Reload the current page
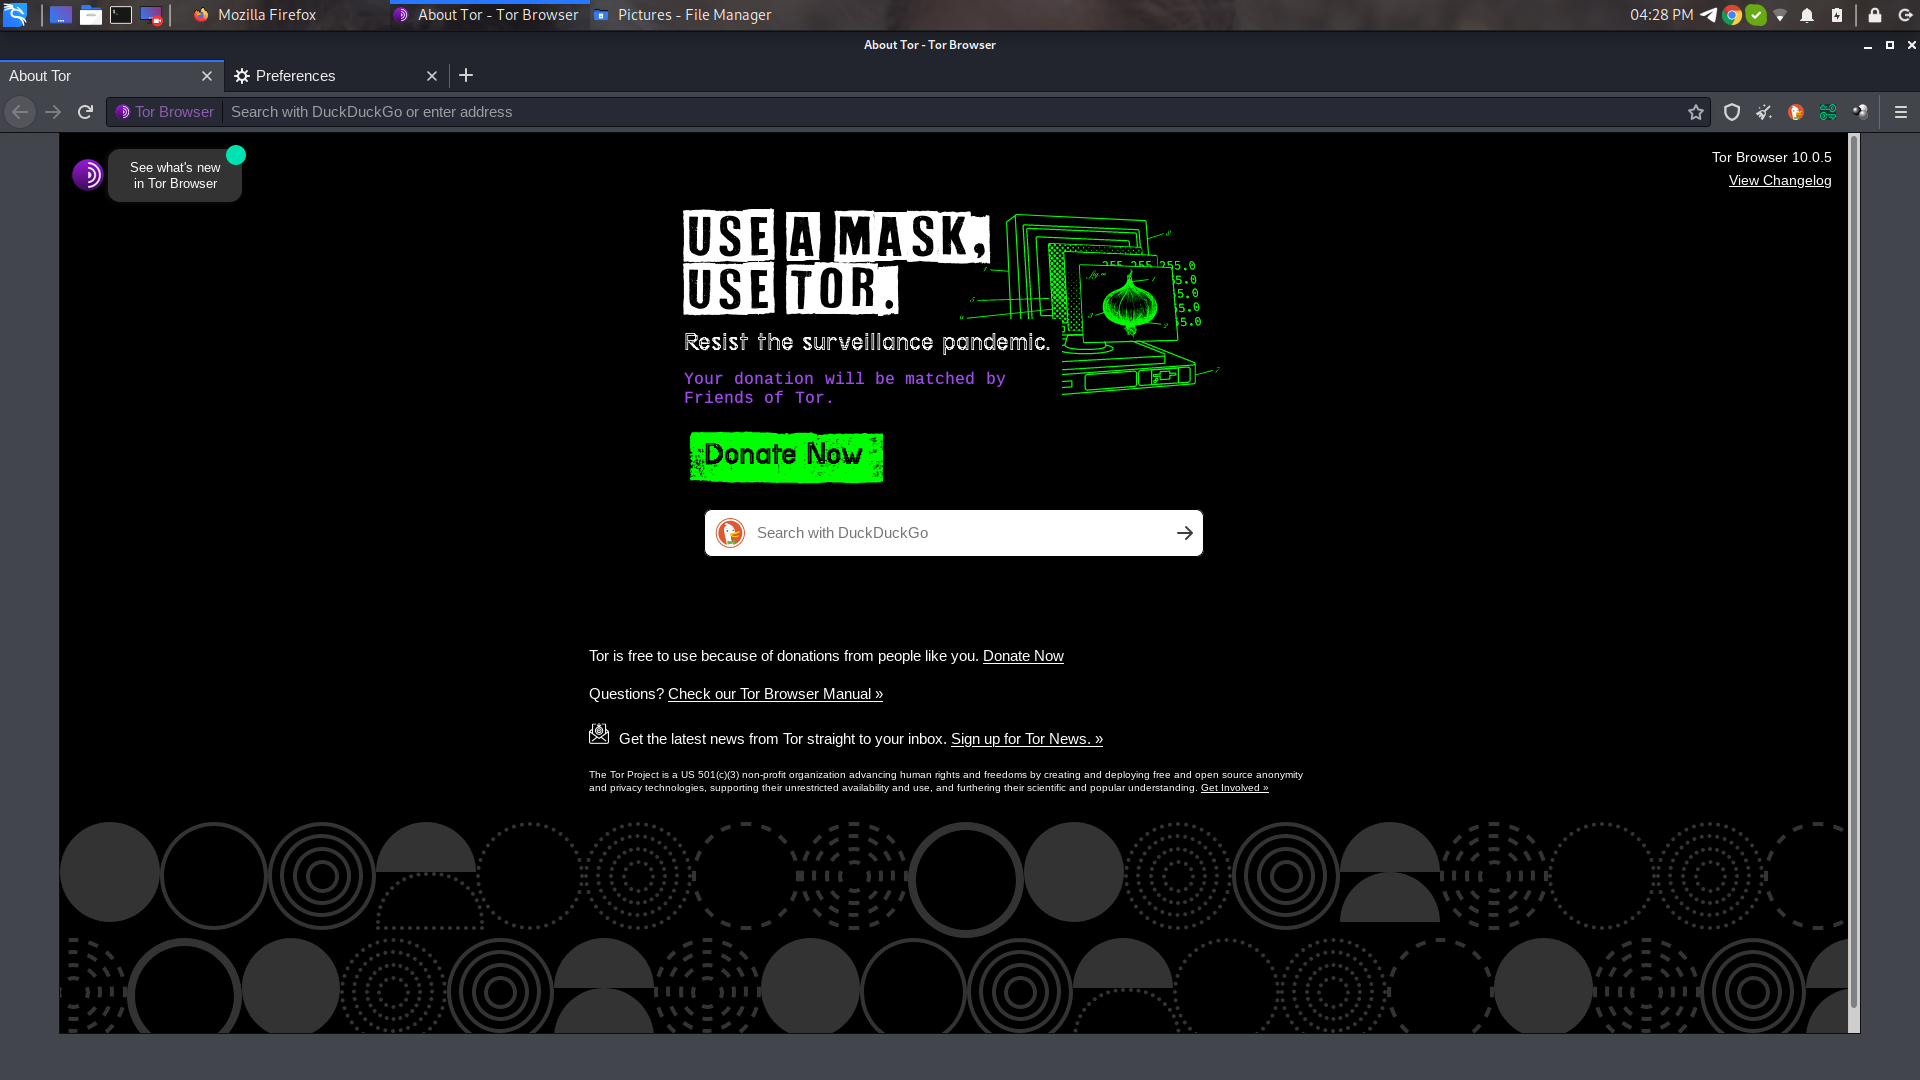Screen dimensions: 1920x1080 (x=86, y=112)
